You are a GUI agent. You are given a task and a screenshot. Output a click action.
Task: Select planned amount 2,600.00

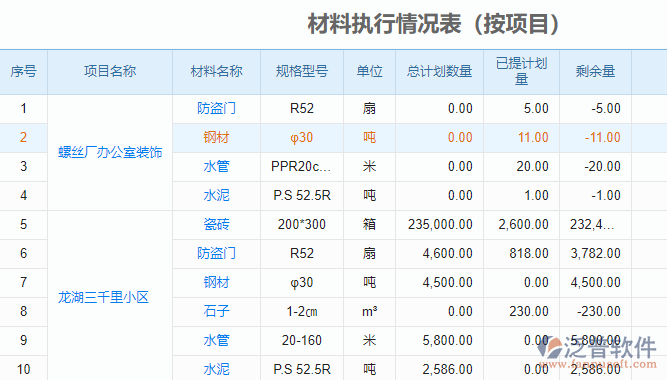(x=524, y=224)
